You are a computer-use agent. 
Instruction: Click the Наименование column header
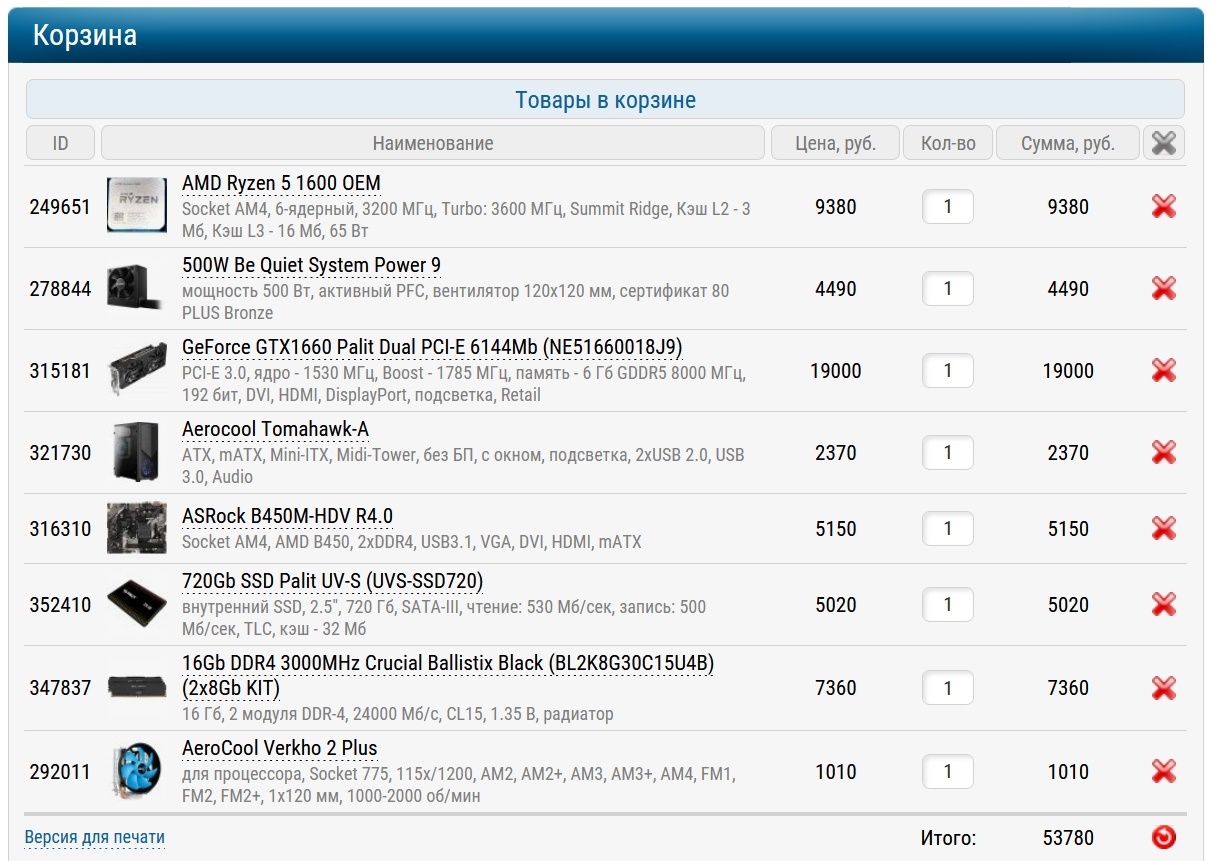click(x=433, y=143)
